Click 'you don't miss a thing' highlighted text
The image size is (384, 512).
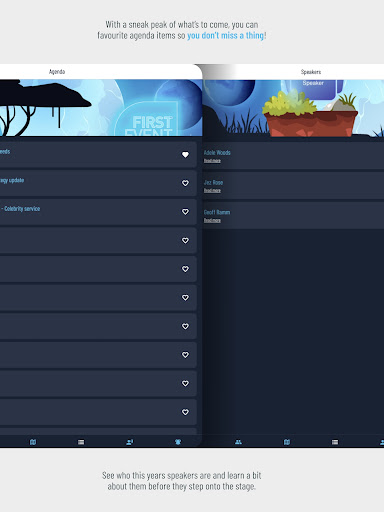click(x=226, y=36)
